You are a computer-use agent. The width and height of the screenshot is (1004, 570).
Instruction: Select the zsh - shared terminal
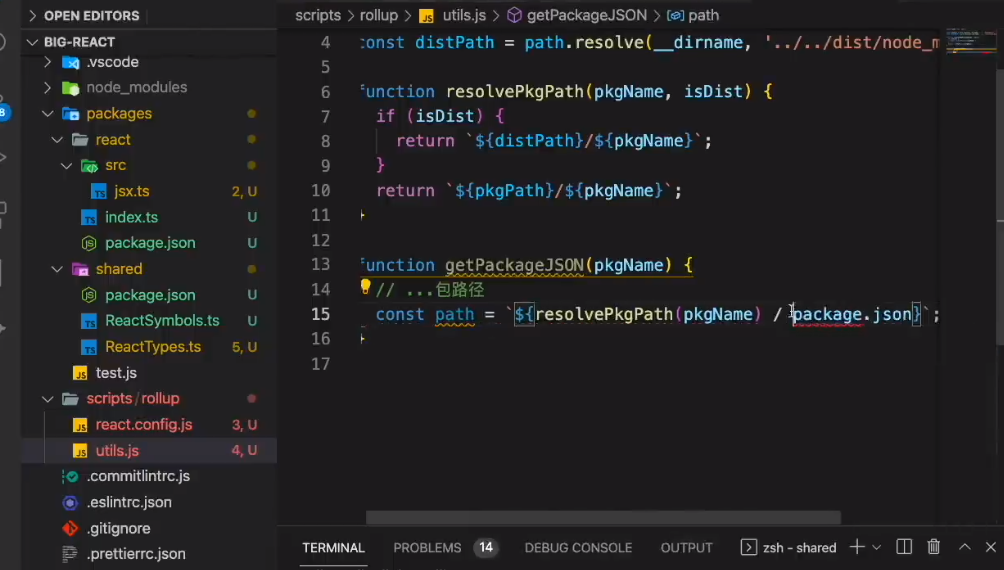click(x=788, y=548)
